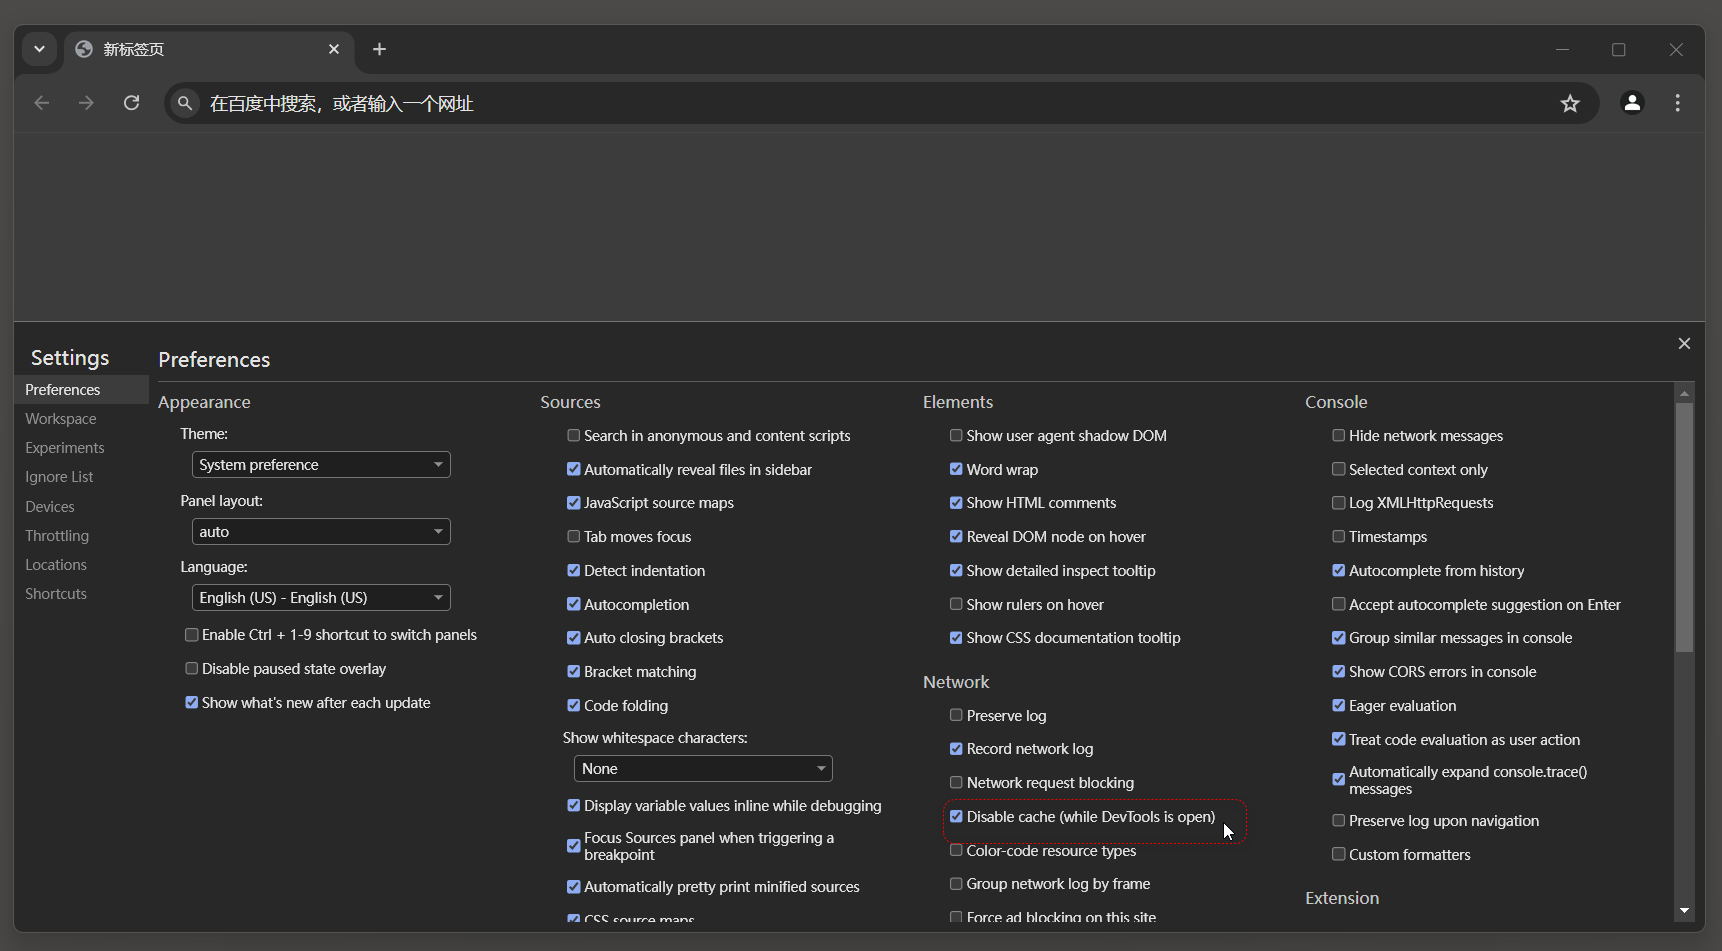
Task: Open the Theme dropdown
Action: pyautogui.click(x=321, y=465)
